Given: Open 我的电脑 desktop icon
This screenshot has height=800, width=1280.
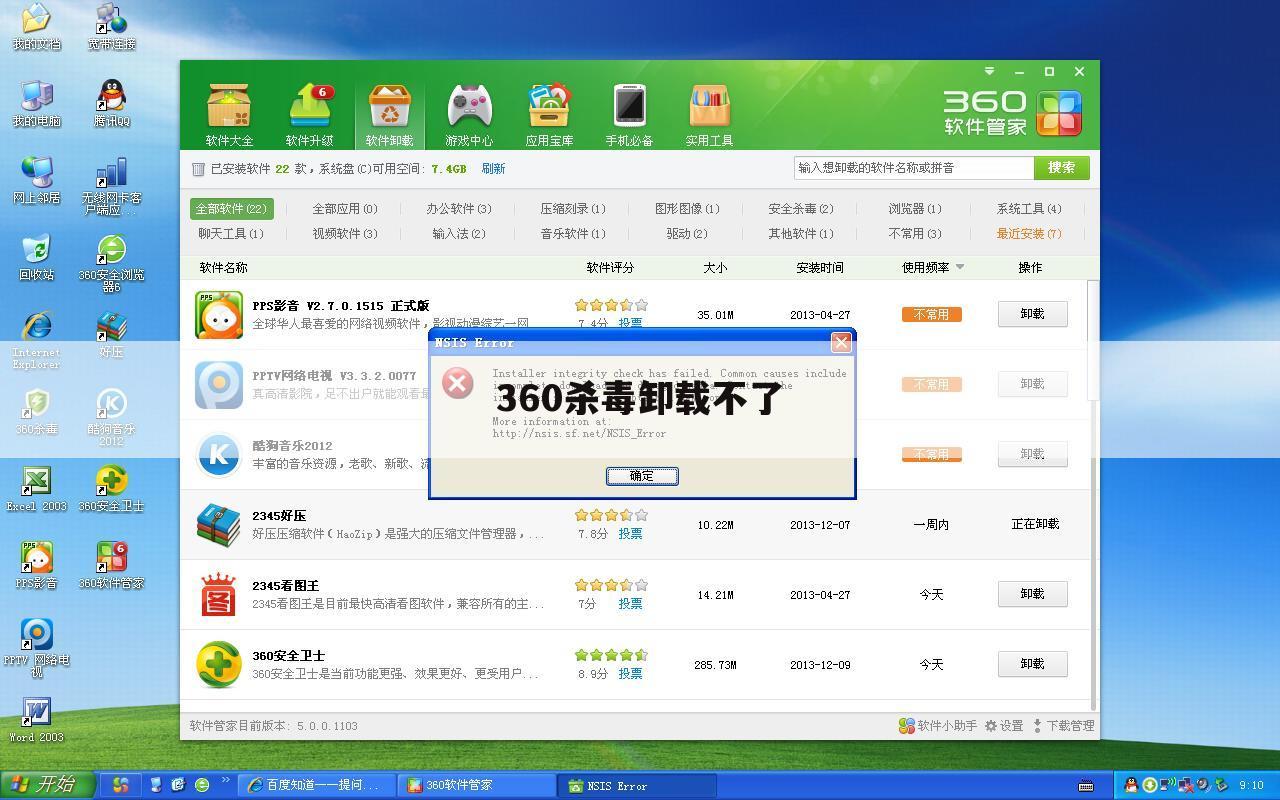Looking at the screenshot, I should pos(36,103).
